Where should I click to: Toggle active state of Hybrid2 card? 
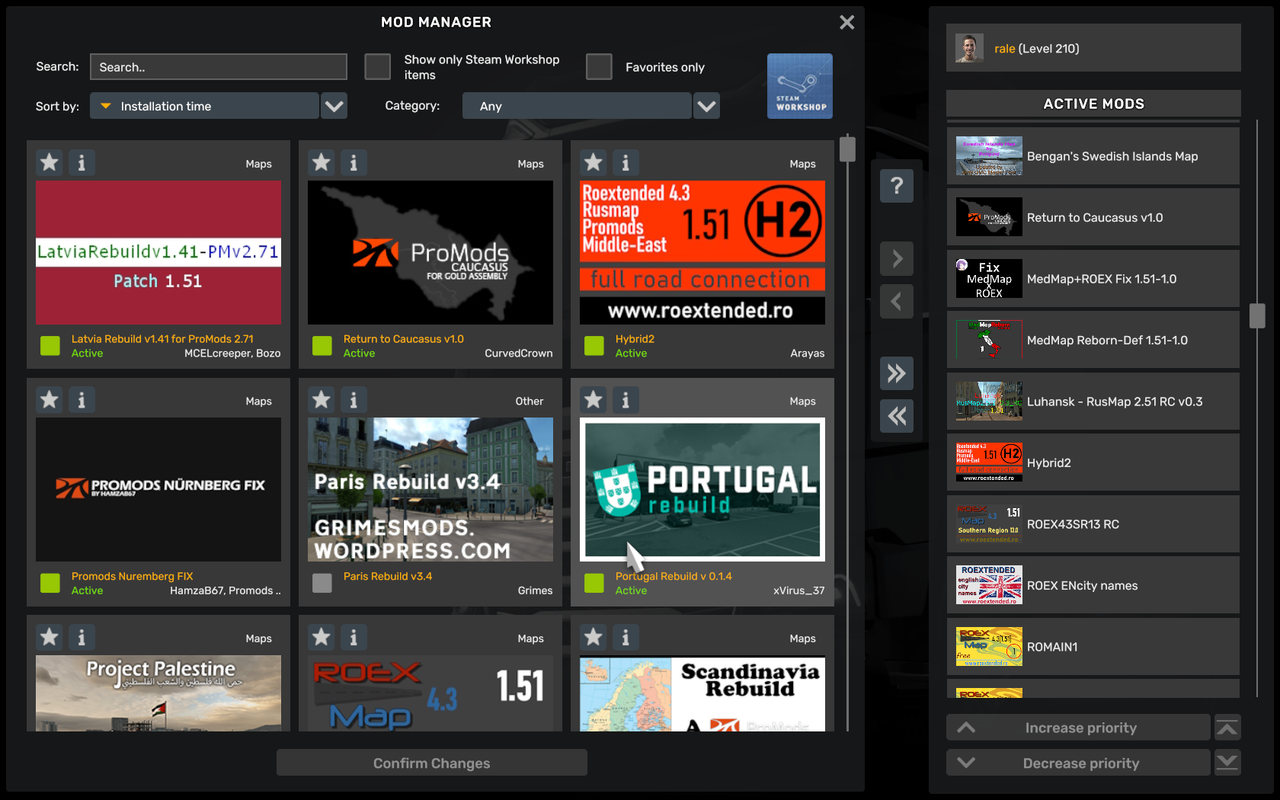click(594, 346)
